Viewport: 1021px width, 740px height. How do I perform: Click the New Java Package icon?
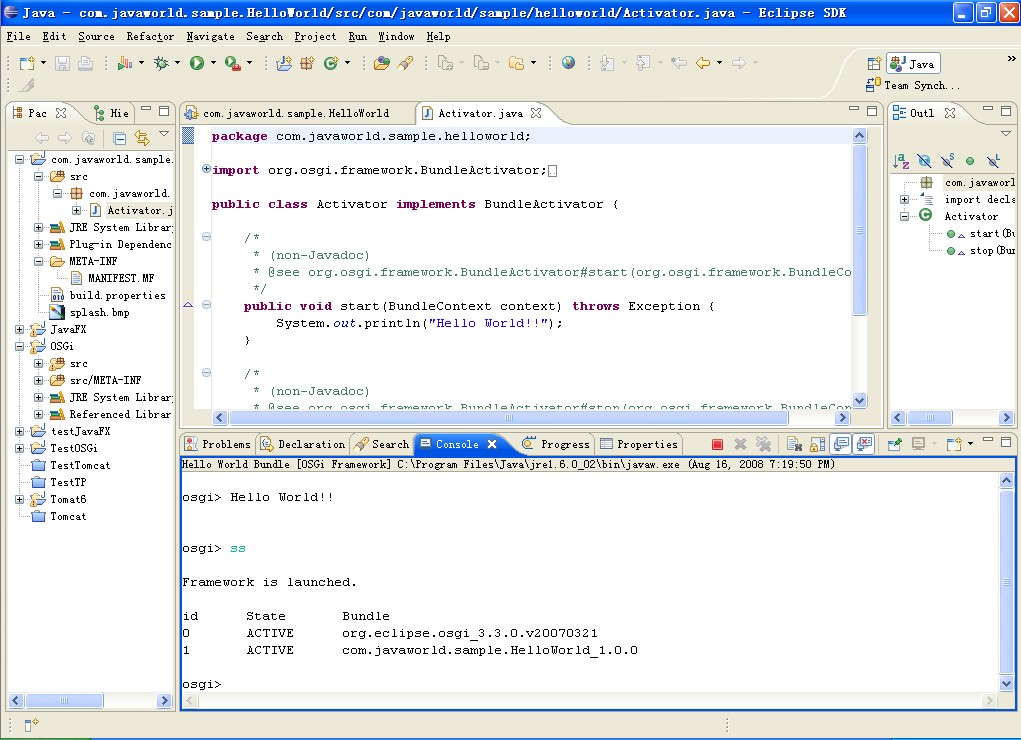coord(307,63)
